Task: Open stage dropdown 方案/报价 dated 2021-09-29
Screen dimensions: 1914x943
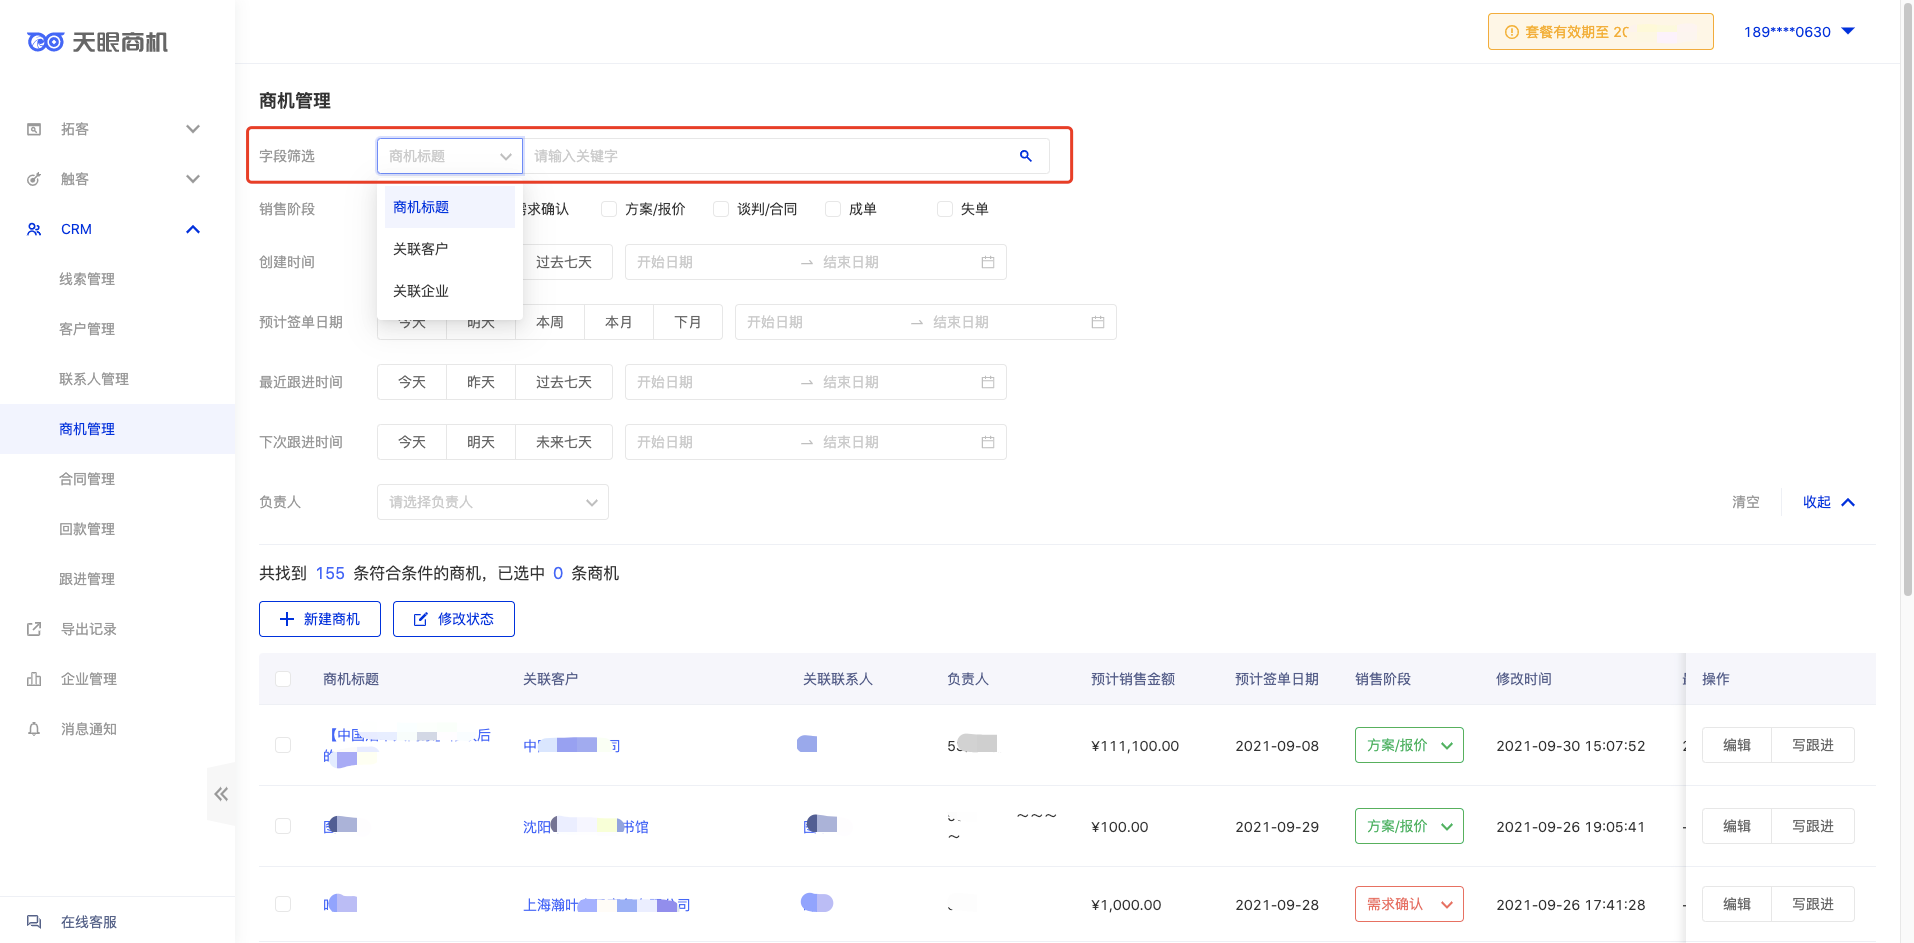Action: point(1409,826)
